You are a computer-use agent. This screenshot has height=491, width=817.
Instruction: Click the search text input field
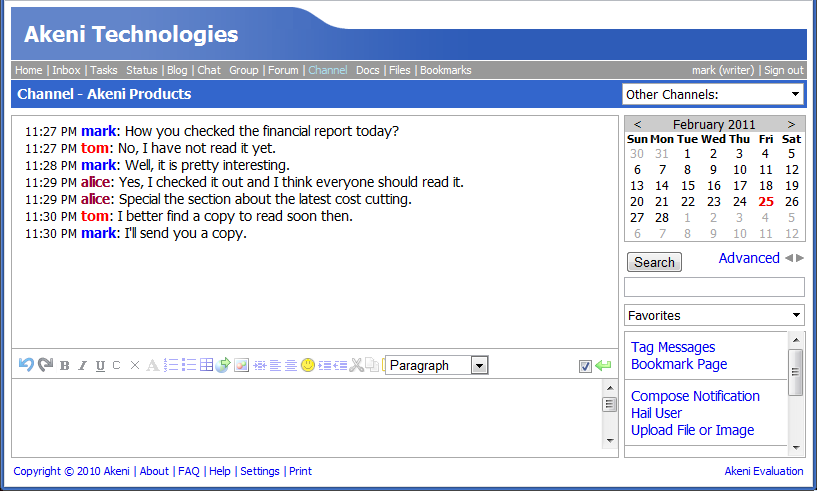pyautogui.click(x=713, y=287)
